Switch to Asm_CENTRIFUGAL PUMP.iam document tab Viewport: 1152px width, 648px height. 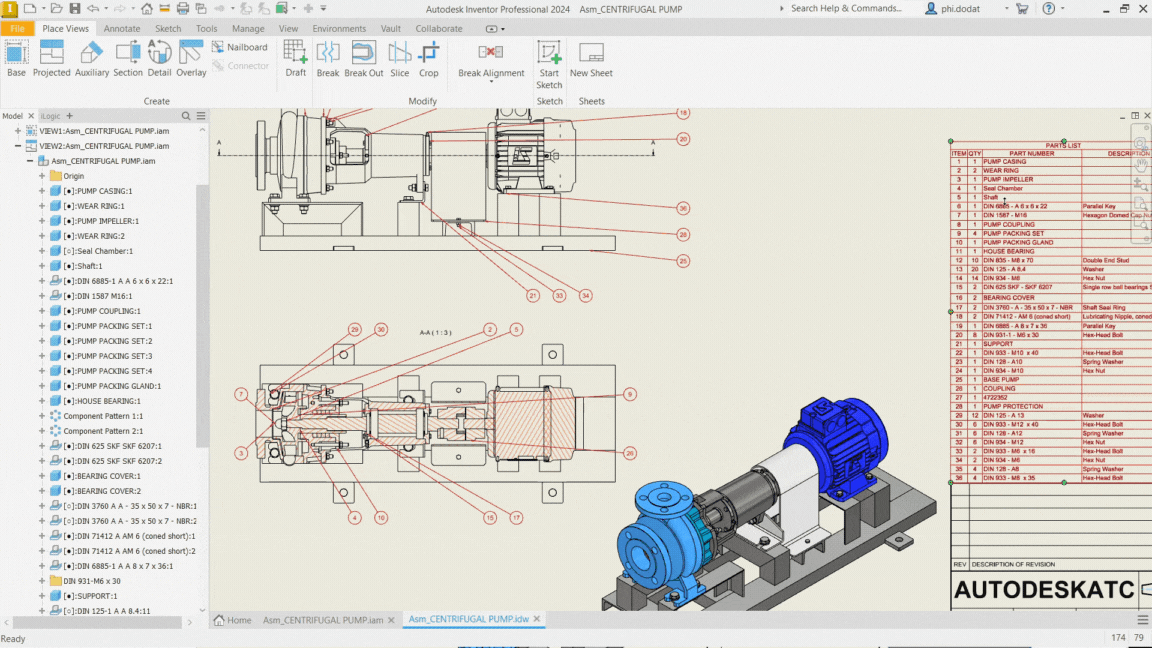click(x=323, y=620)
